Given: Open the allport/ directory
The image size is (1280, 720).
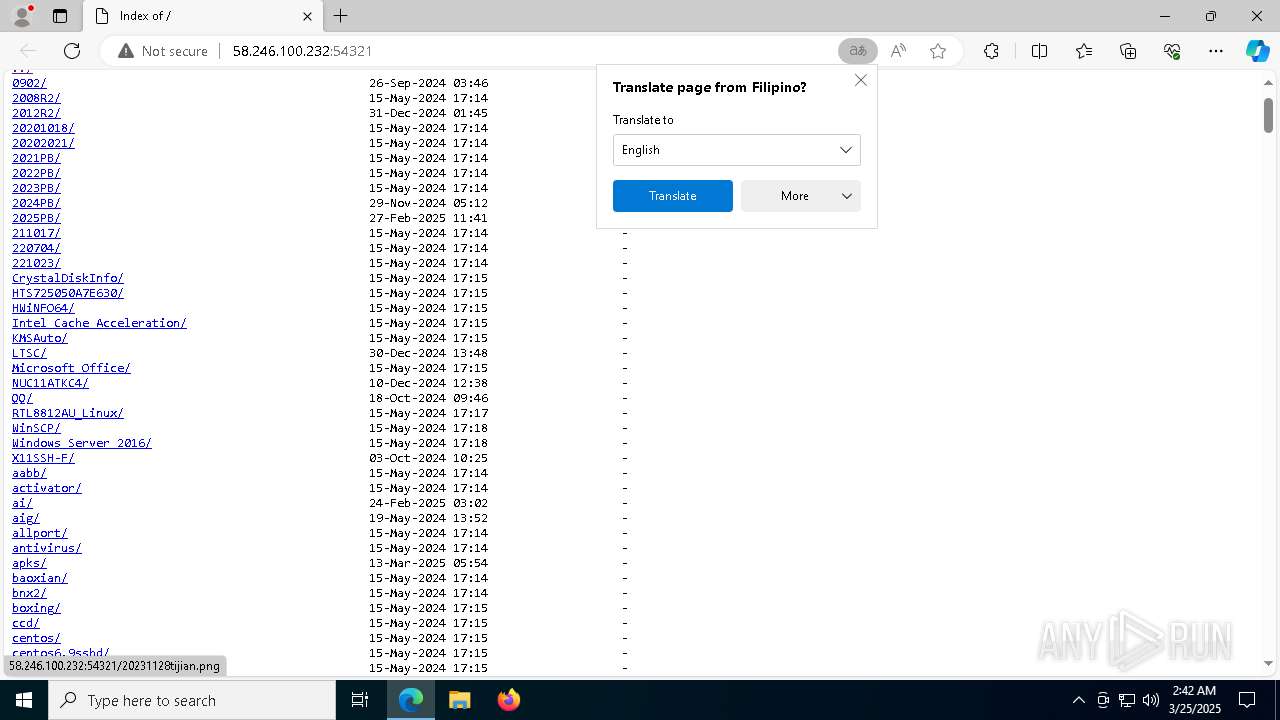Looking at the screenshot, I should 40,533.
